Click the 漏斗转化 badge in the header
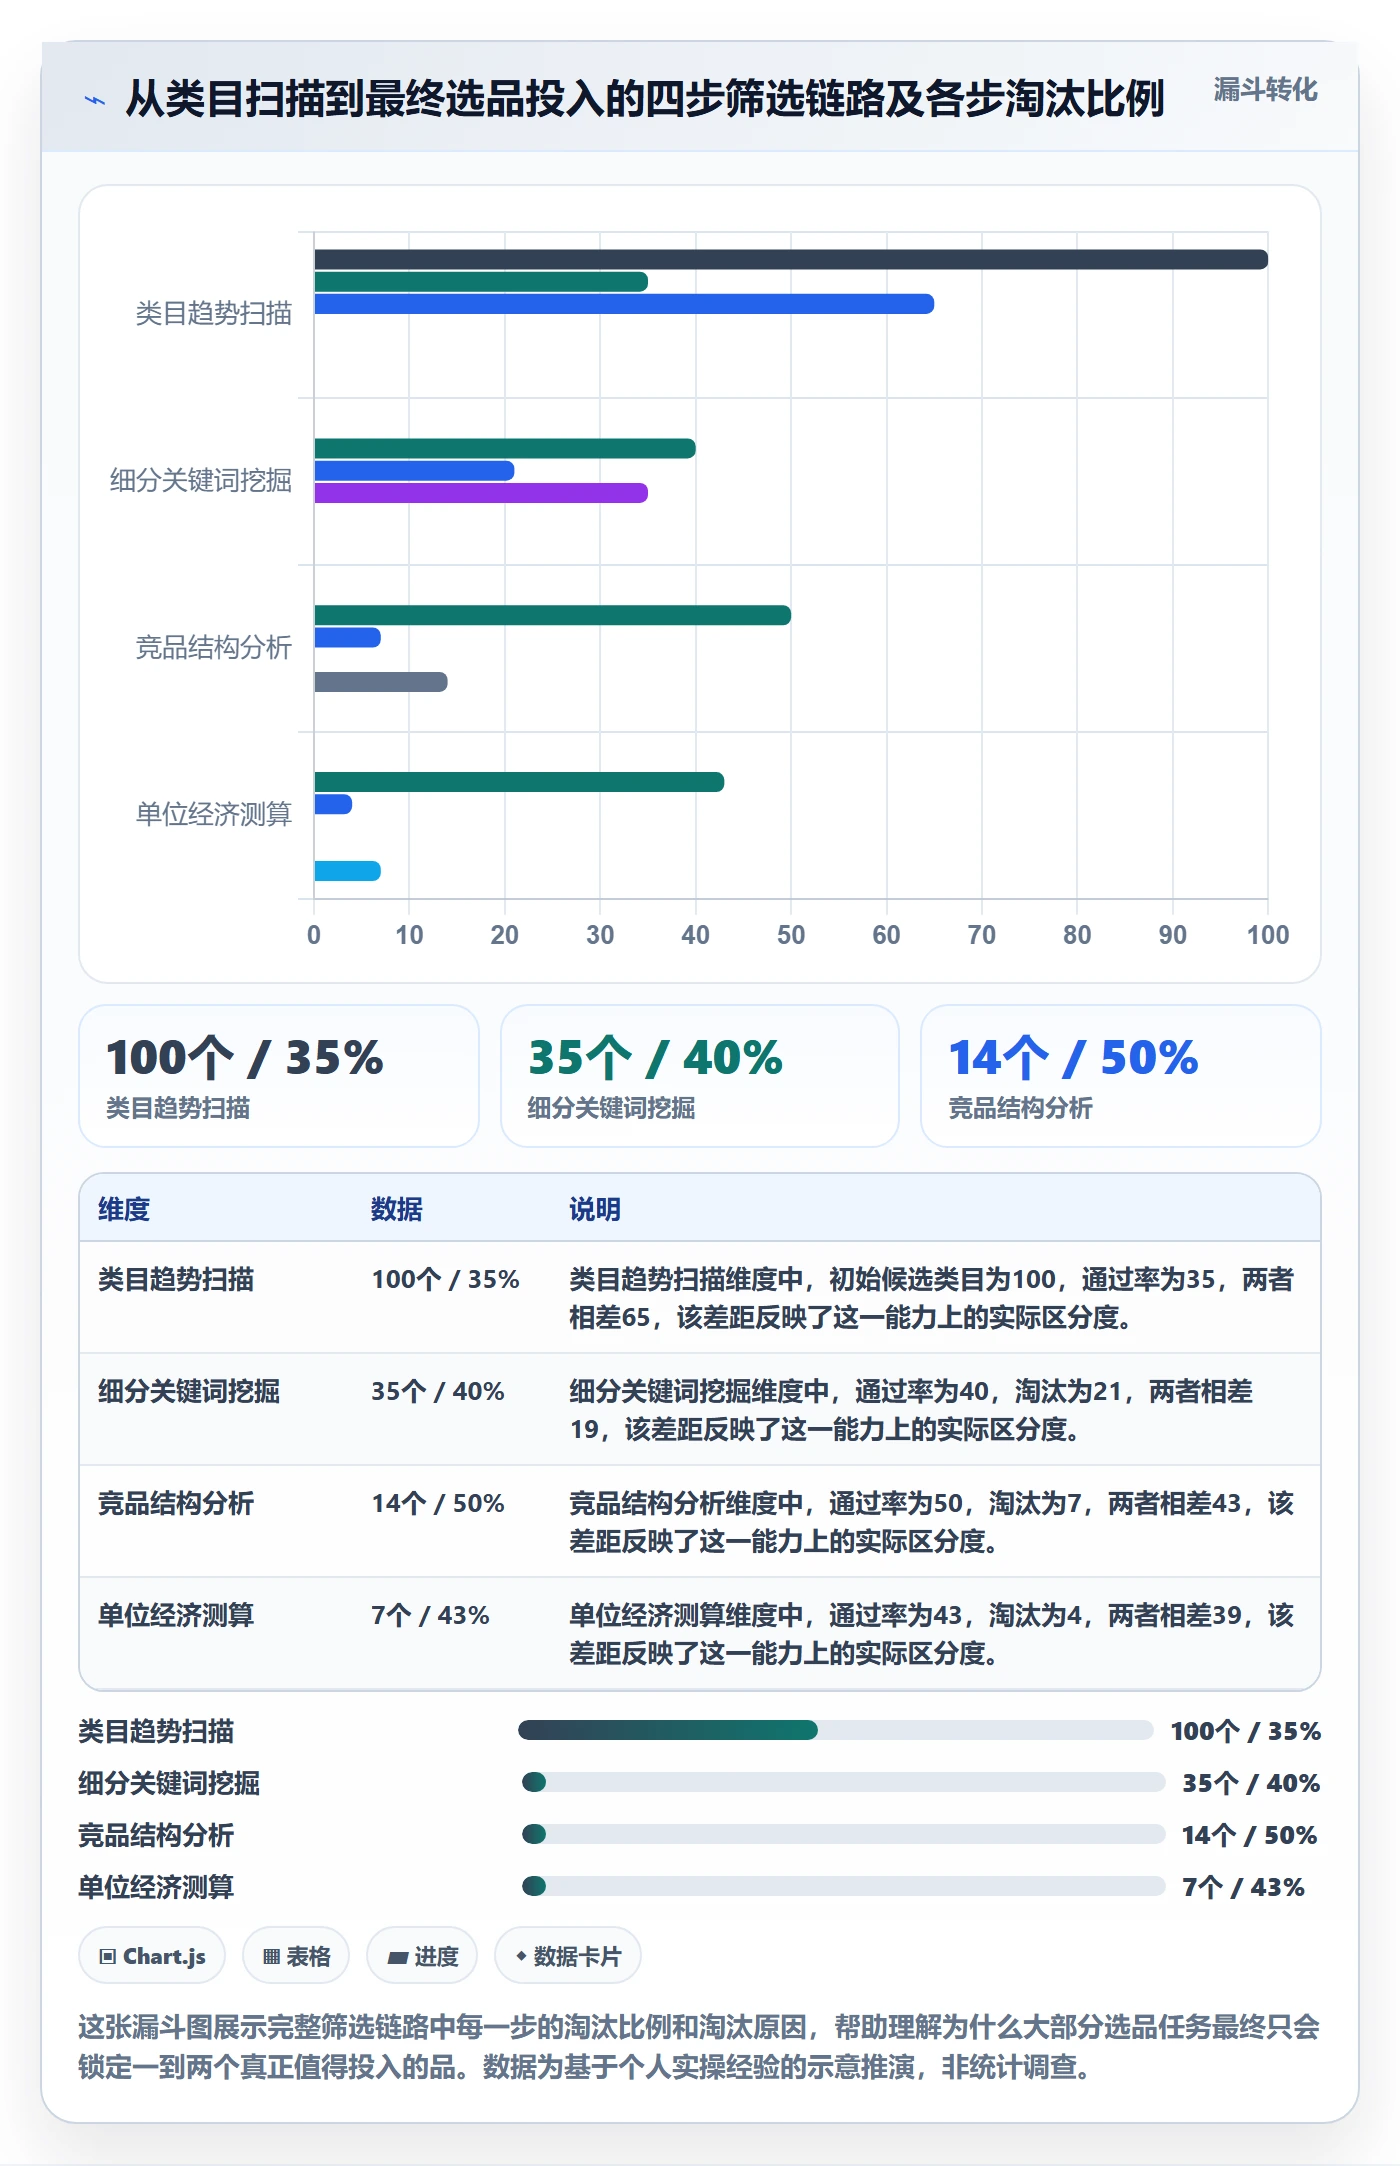Viewport: 1400px width, 2166px height. click(x=1265, y=90)
